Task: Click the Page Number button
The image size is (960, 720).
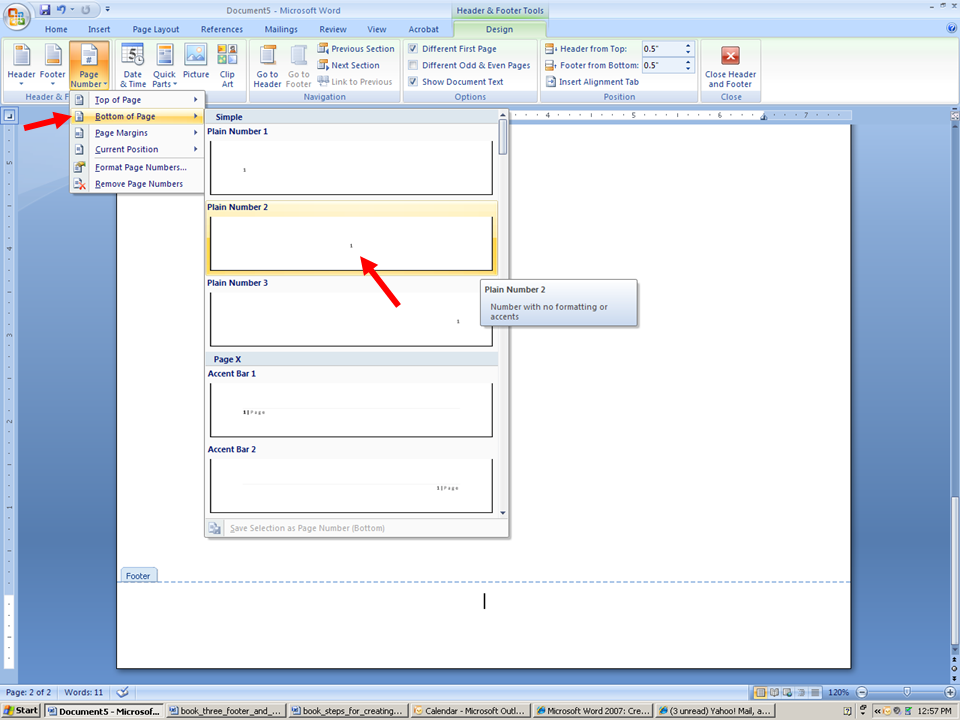Action: (89, 65)
